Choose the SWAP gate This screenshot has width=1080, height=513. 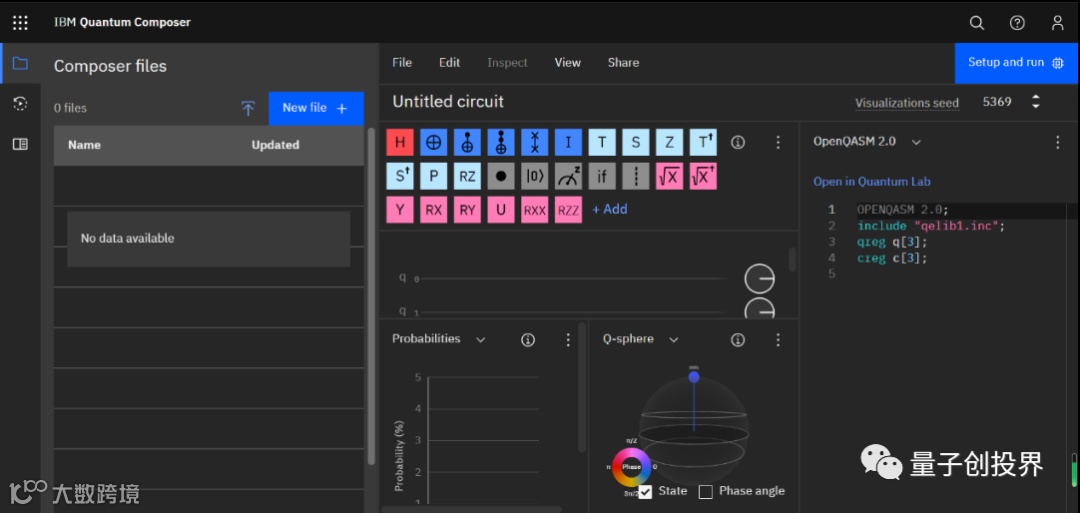[534, 143]
